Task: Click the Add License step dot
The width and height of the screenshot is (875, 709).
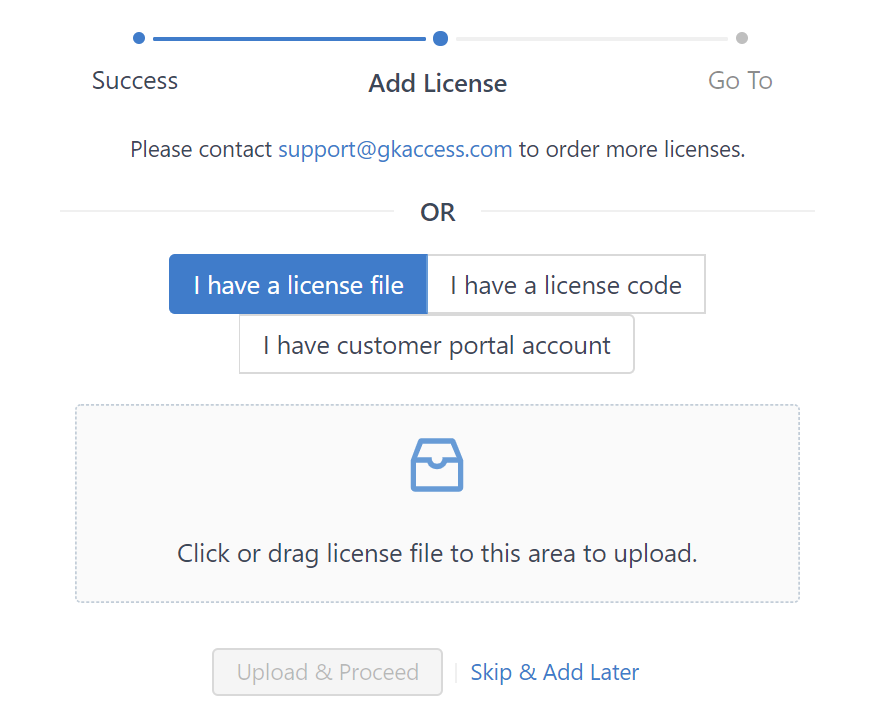Action: click(x=440, y=38)
